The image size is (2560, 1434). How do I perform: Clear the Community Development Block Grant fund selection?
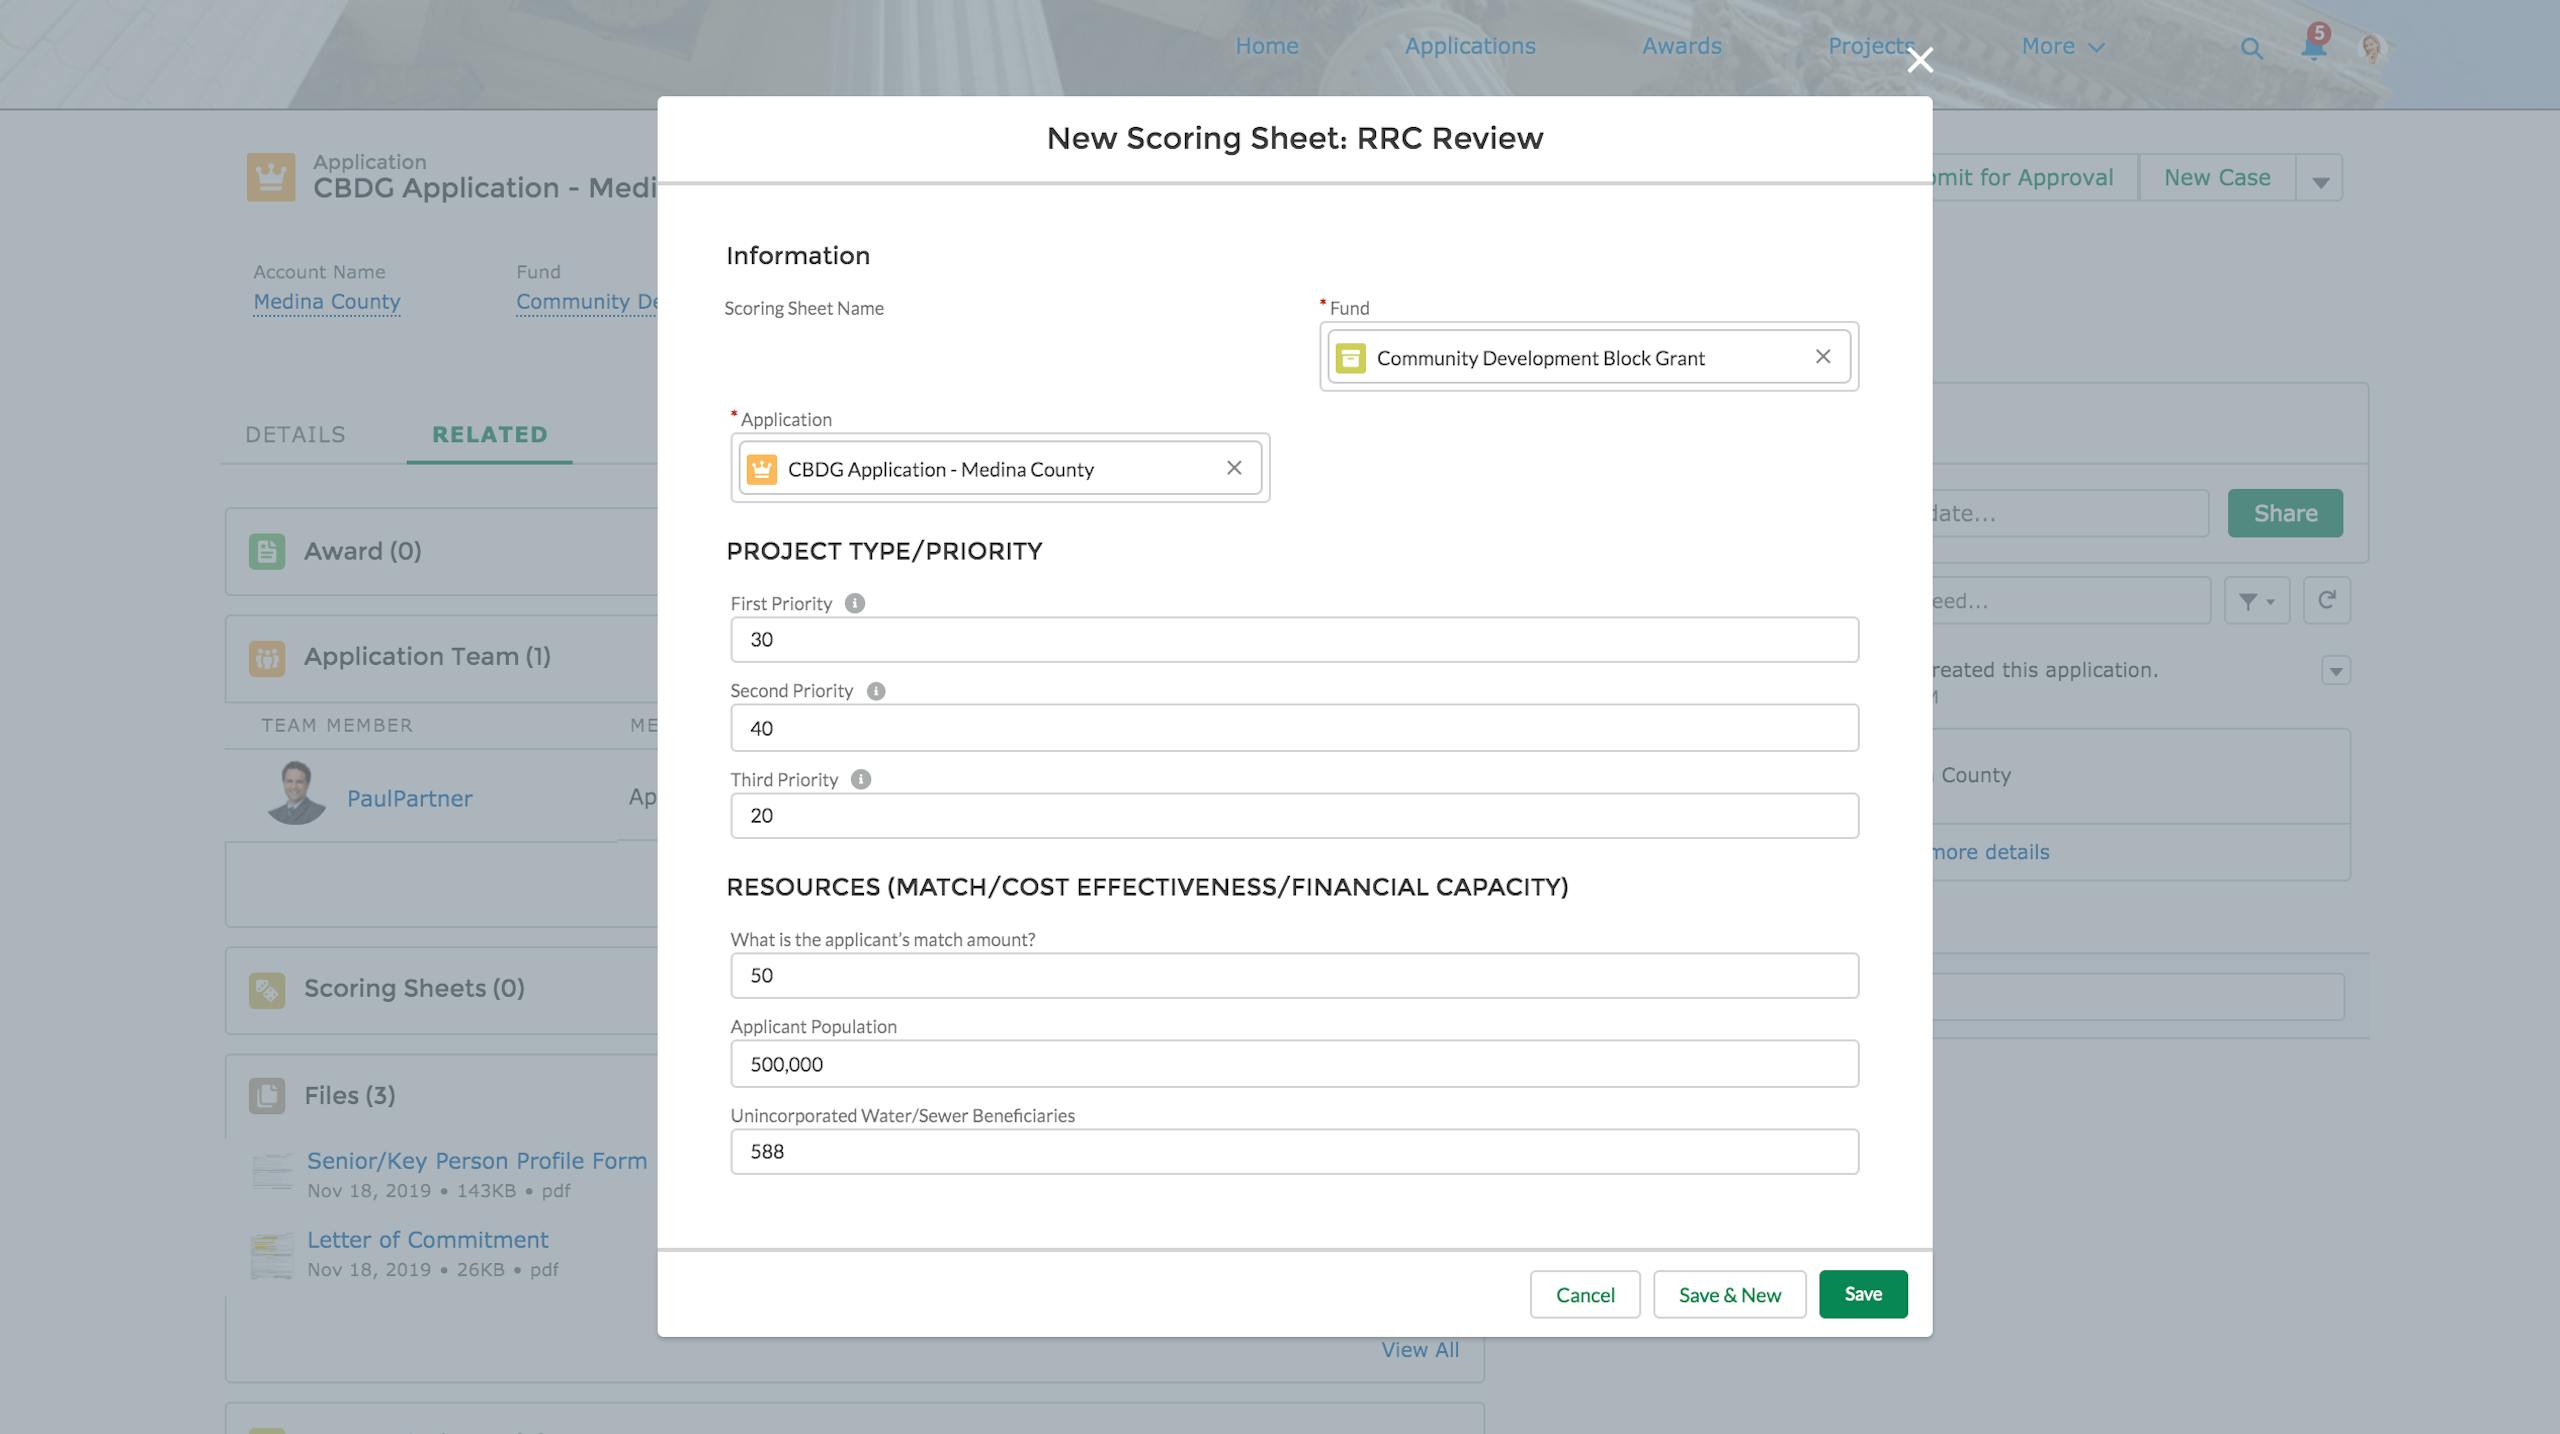click(1822, 357)
